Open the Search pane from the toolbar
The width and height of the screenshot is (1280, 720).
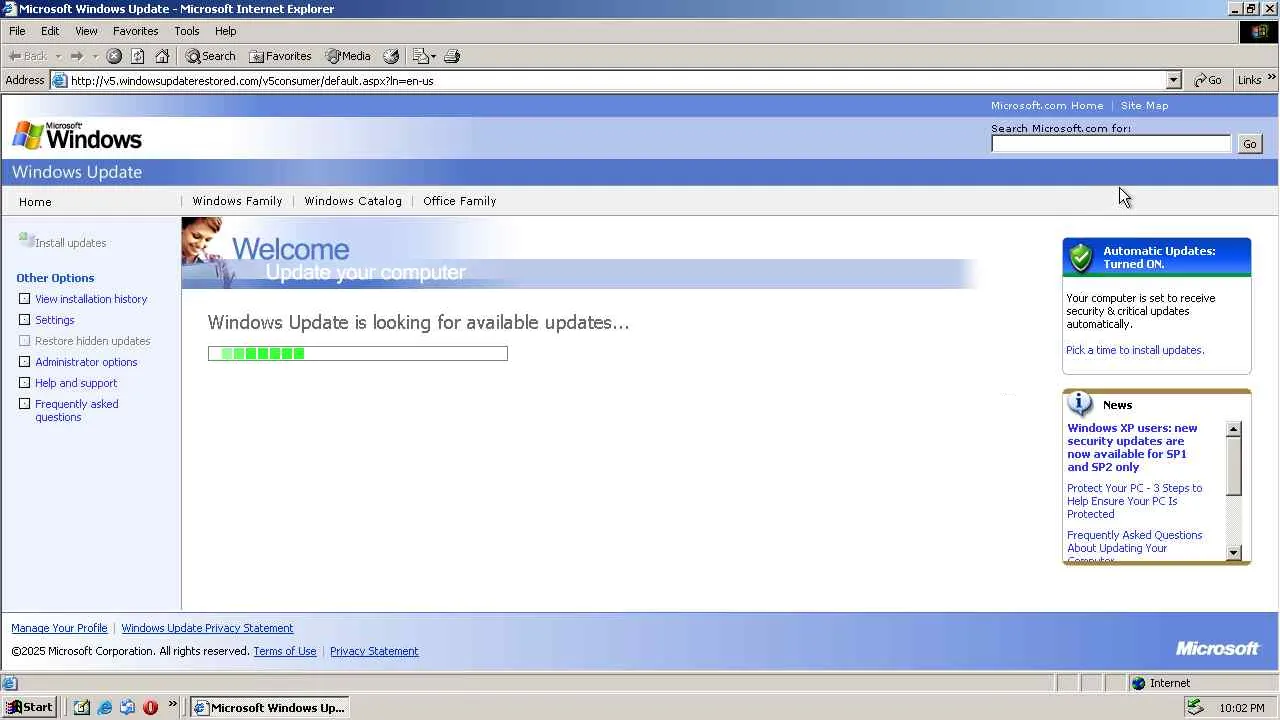click(x=210, y=56)
